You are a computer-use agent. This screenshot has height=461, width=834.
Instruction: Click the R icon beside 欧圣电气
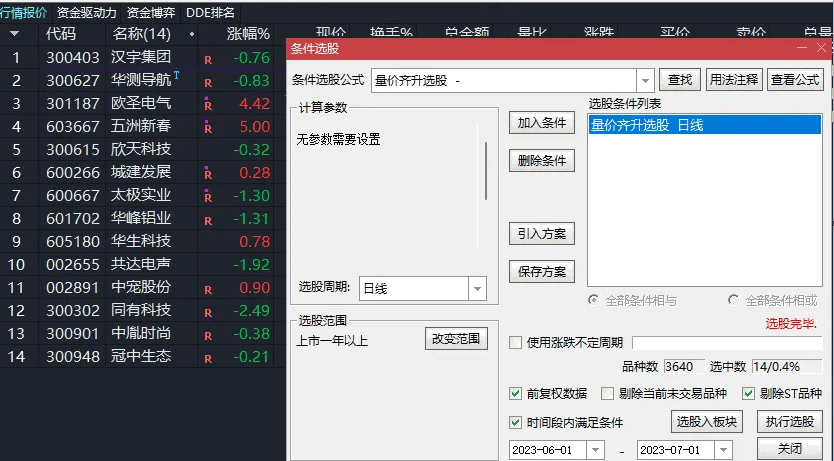pos(208,105)
